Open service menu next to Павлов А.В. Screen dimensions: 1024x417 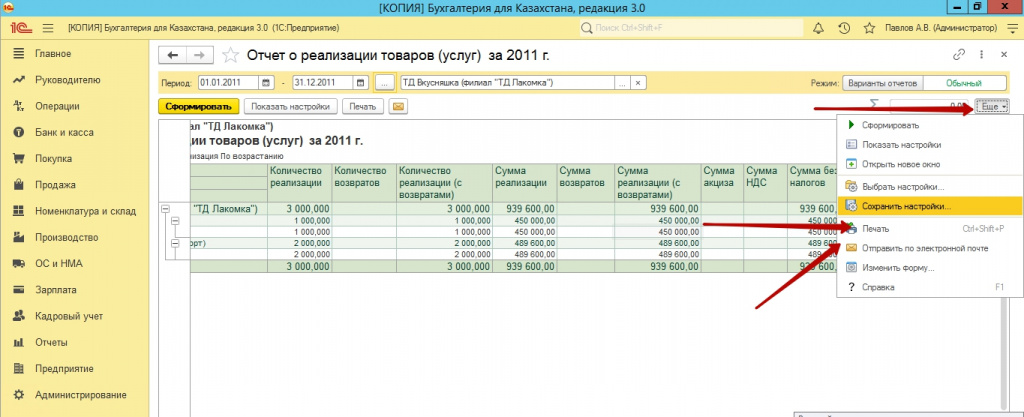[x=1011, y=28]
